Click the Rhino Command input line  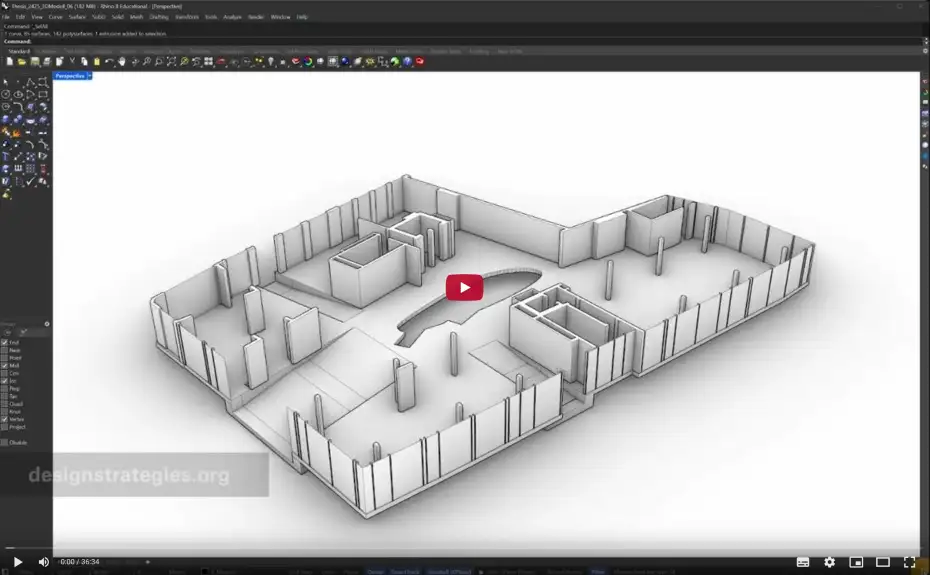pos(463,42)
